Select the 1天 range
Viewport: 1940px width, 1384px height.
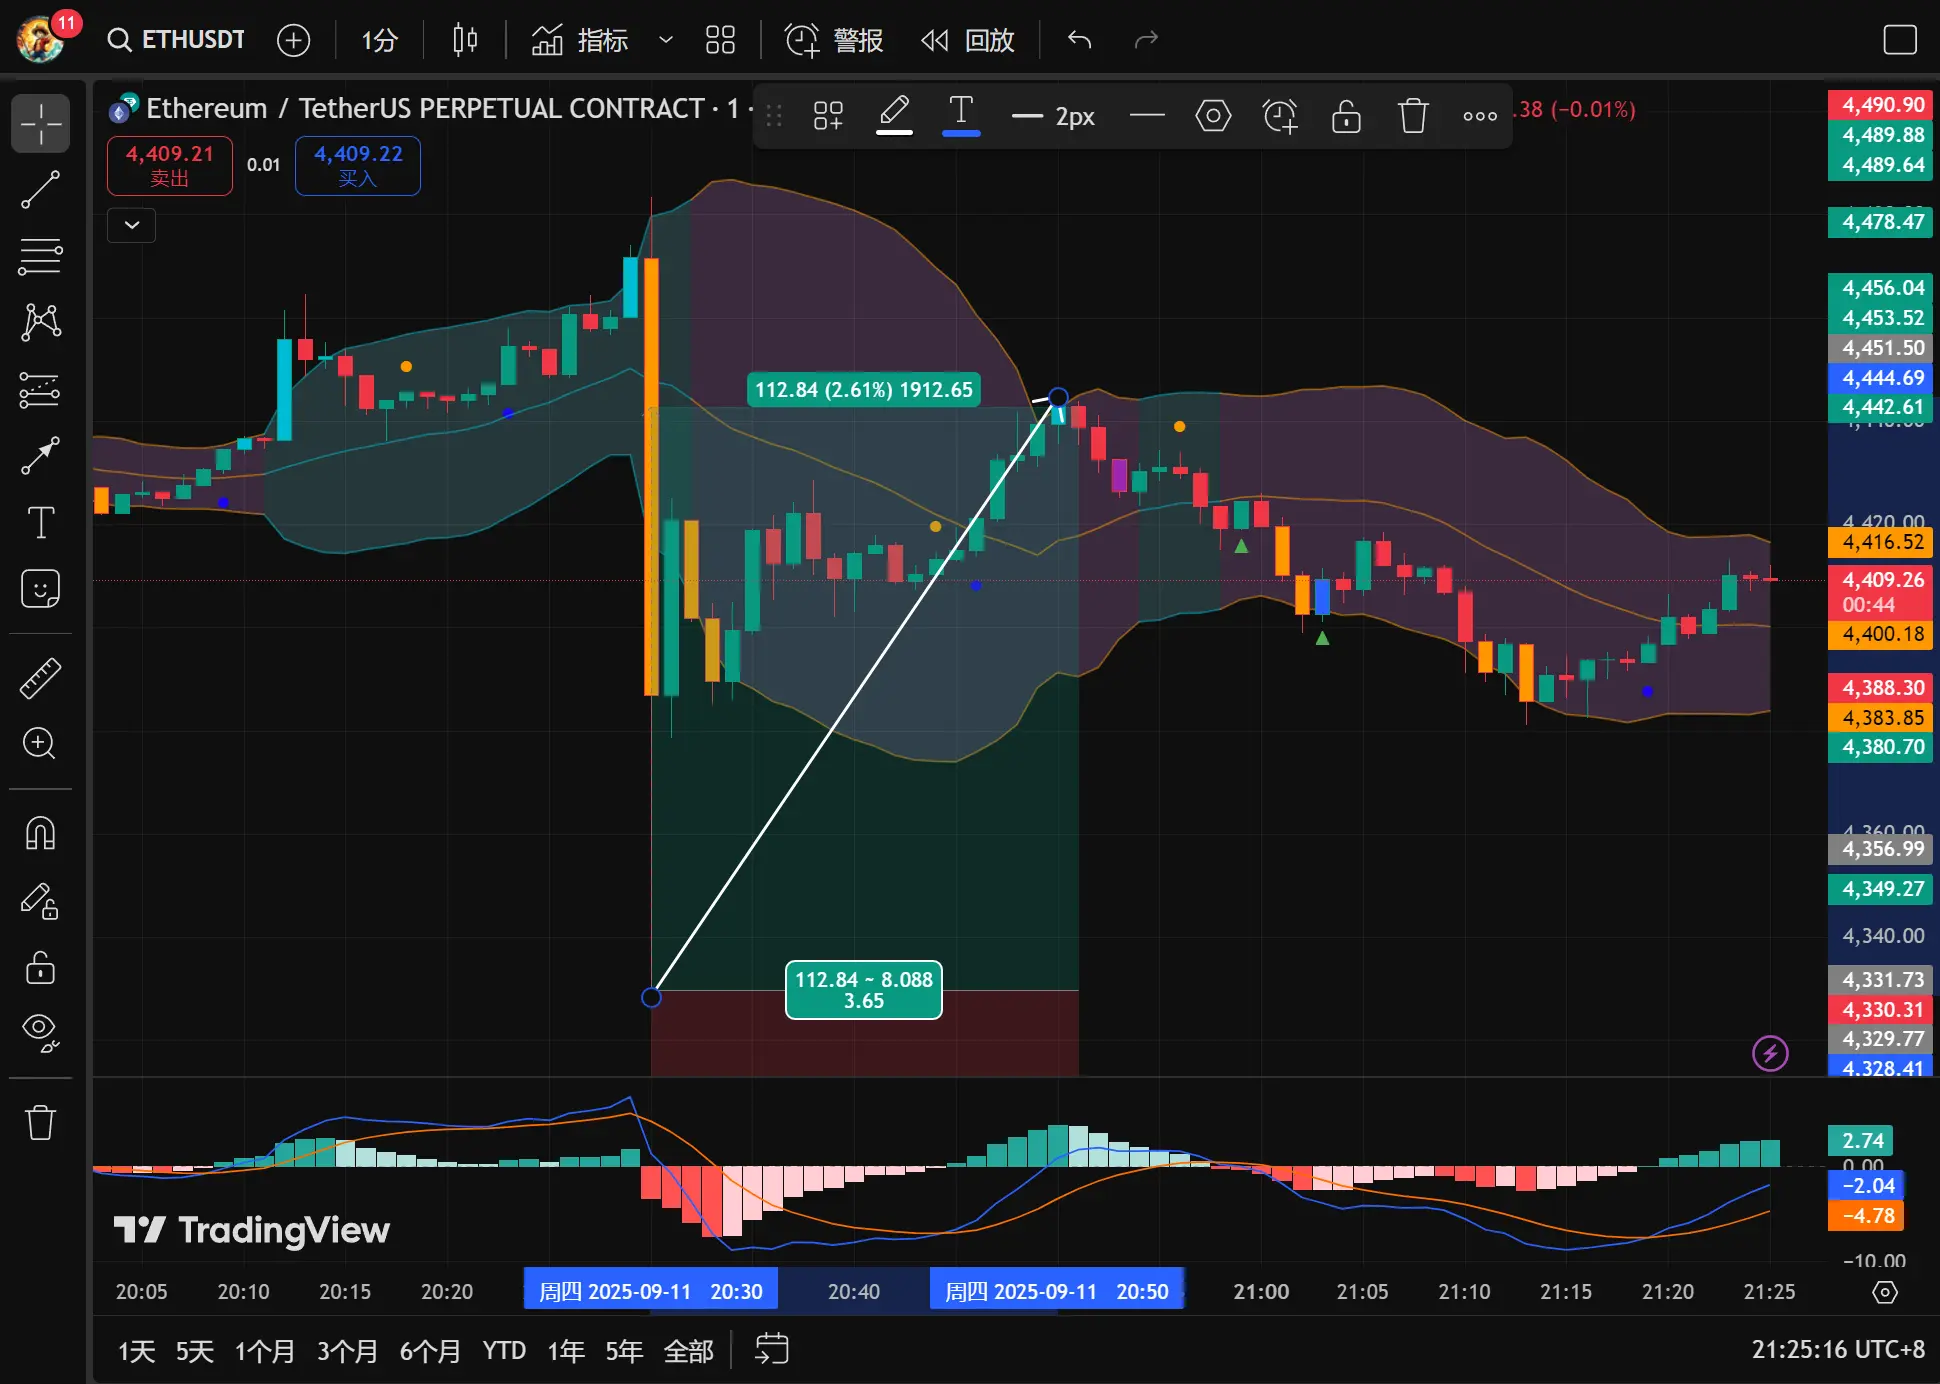(137, 1351)
